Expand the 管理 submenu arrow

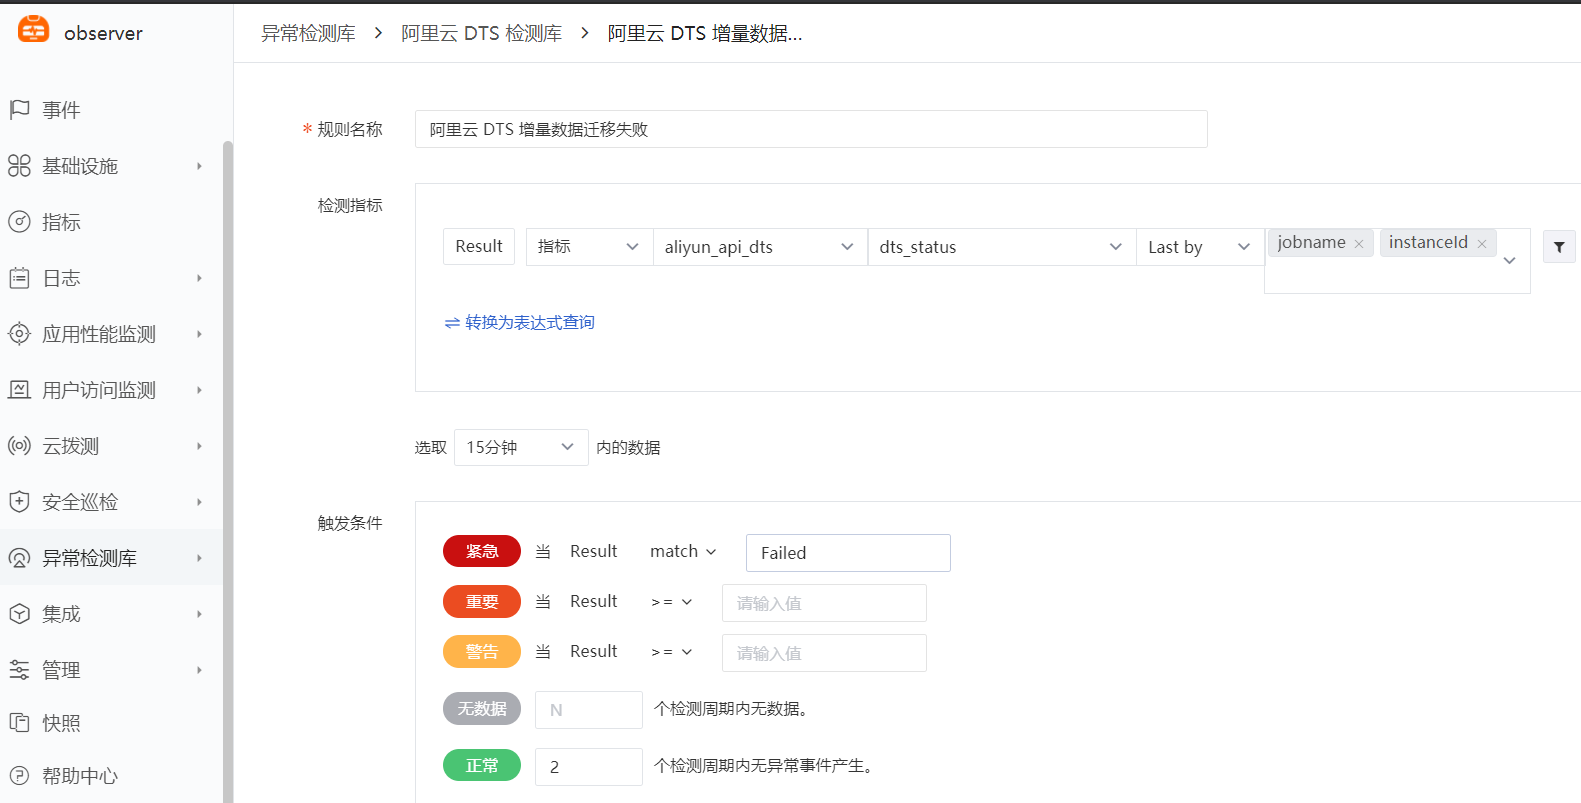pos(199,670)
